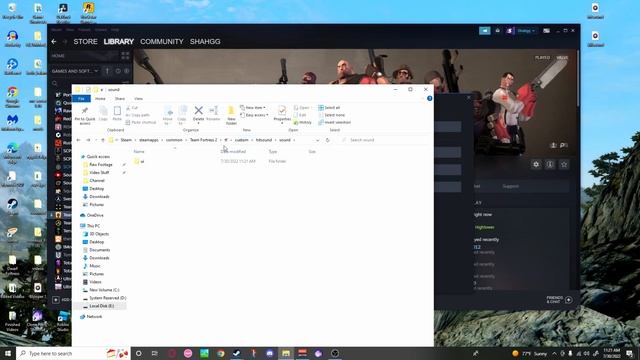Screen dimensions: 640x360
Task: Click custom in the address path
Action: click(241, 140)
